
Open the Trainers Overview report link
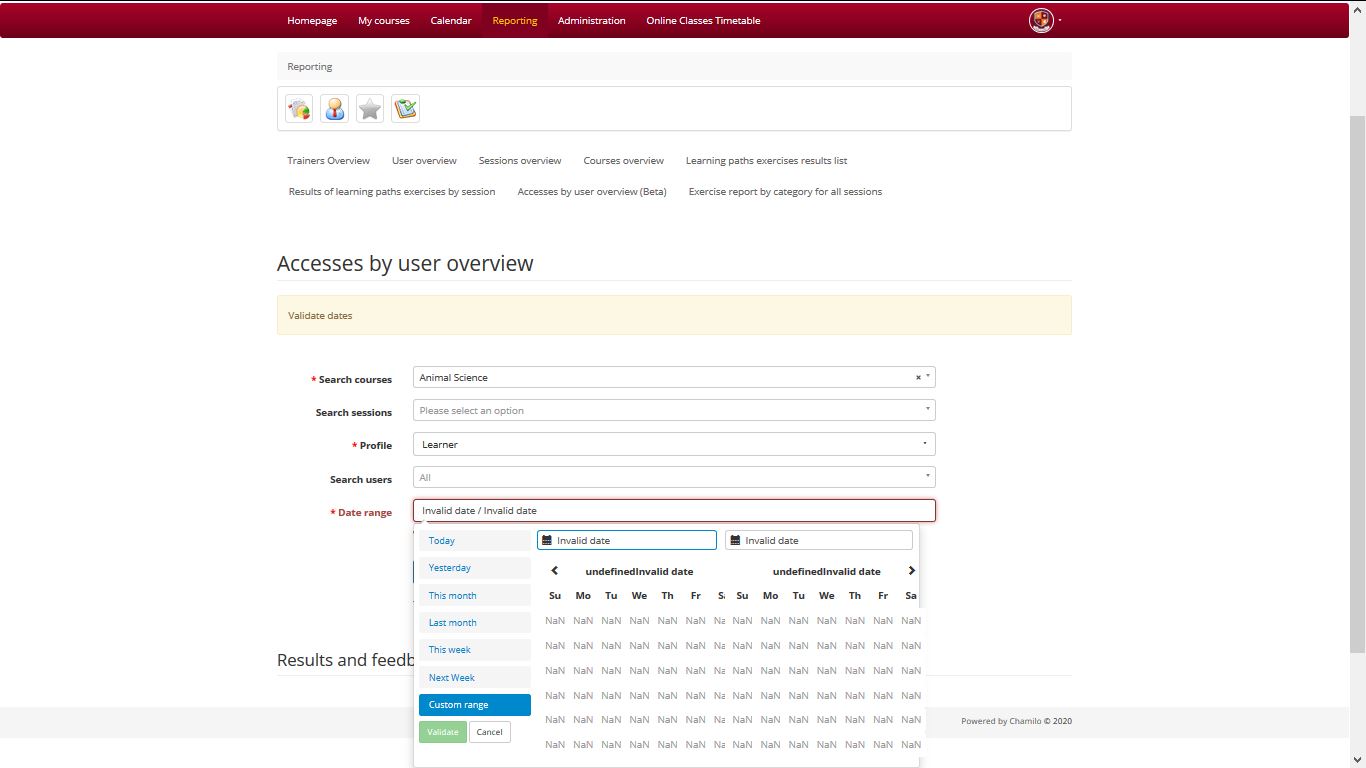pos(328,160)
